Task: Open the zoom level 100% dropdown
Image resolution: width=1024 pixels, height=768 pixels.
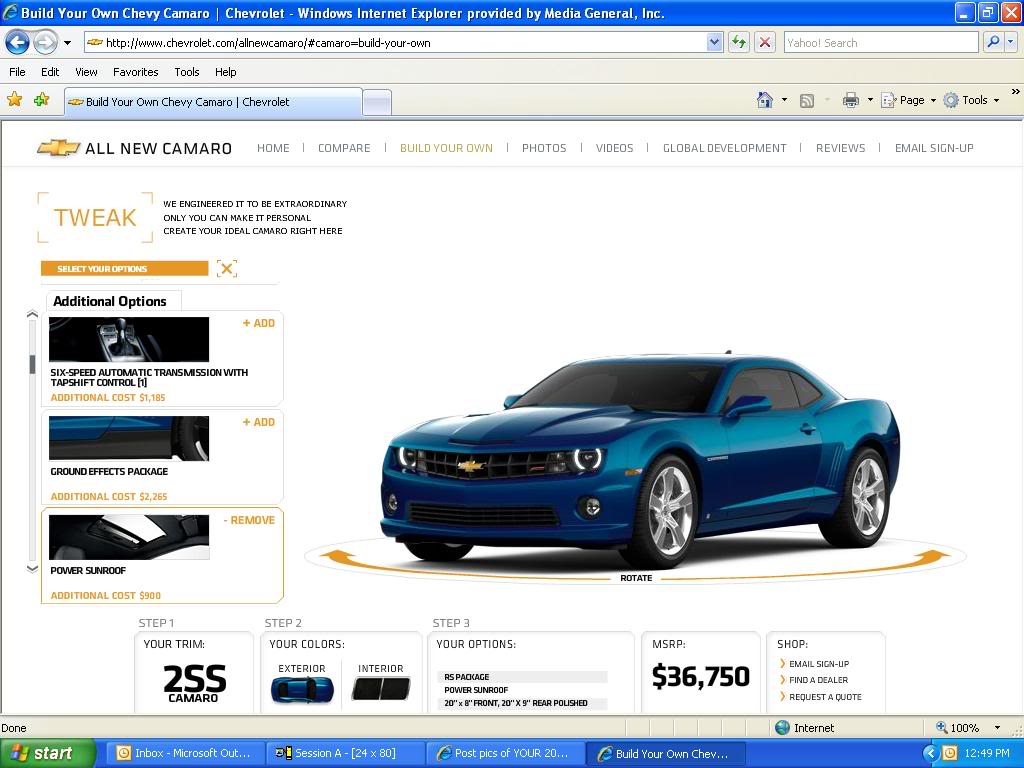Action: coord(997,728)
